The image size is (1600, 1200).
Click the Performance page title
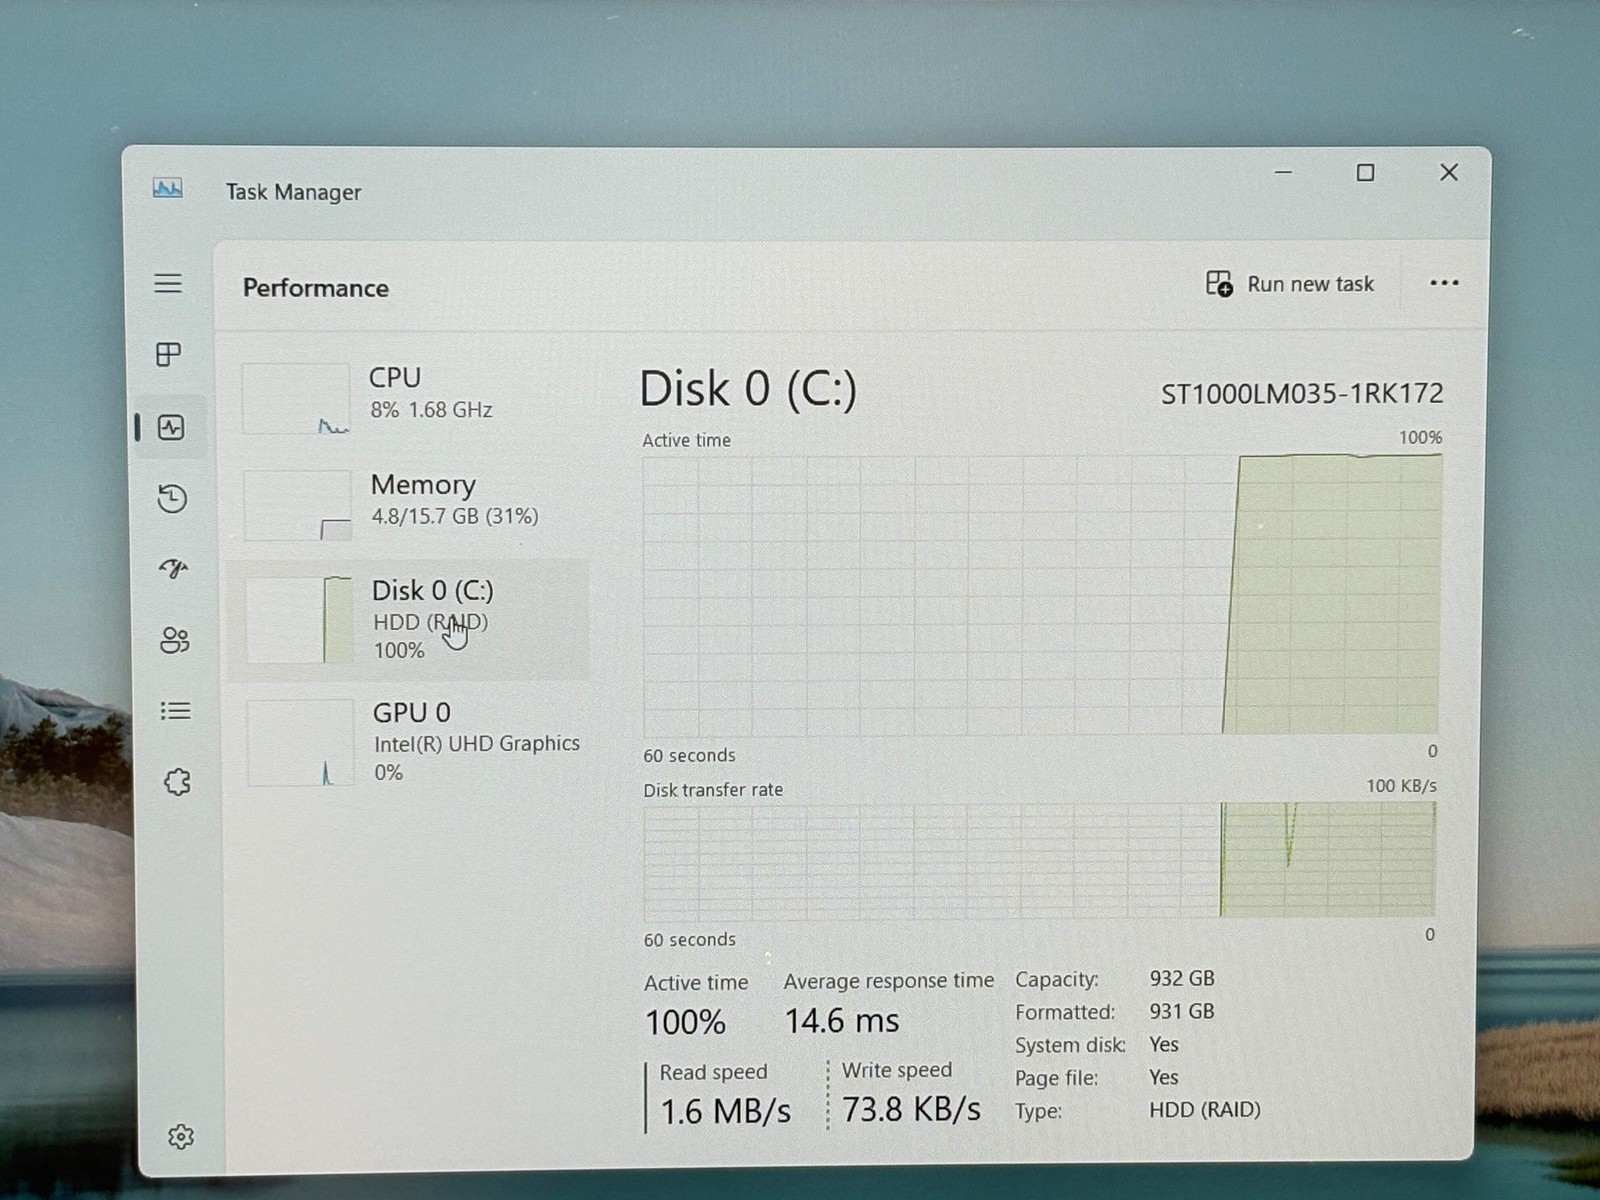[316, 288]
